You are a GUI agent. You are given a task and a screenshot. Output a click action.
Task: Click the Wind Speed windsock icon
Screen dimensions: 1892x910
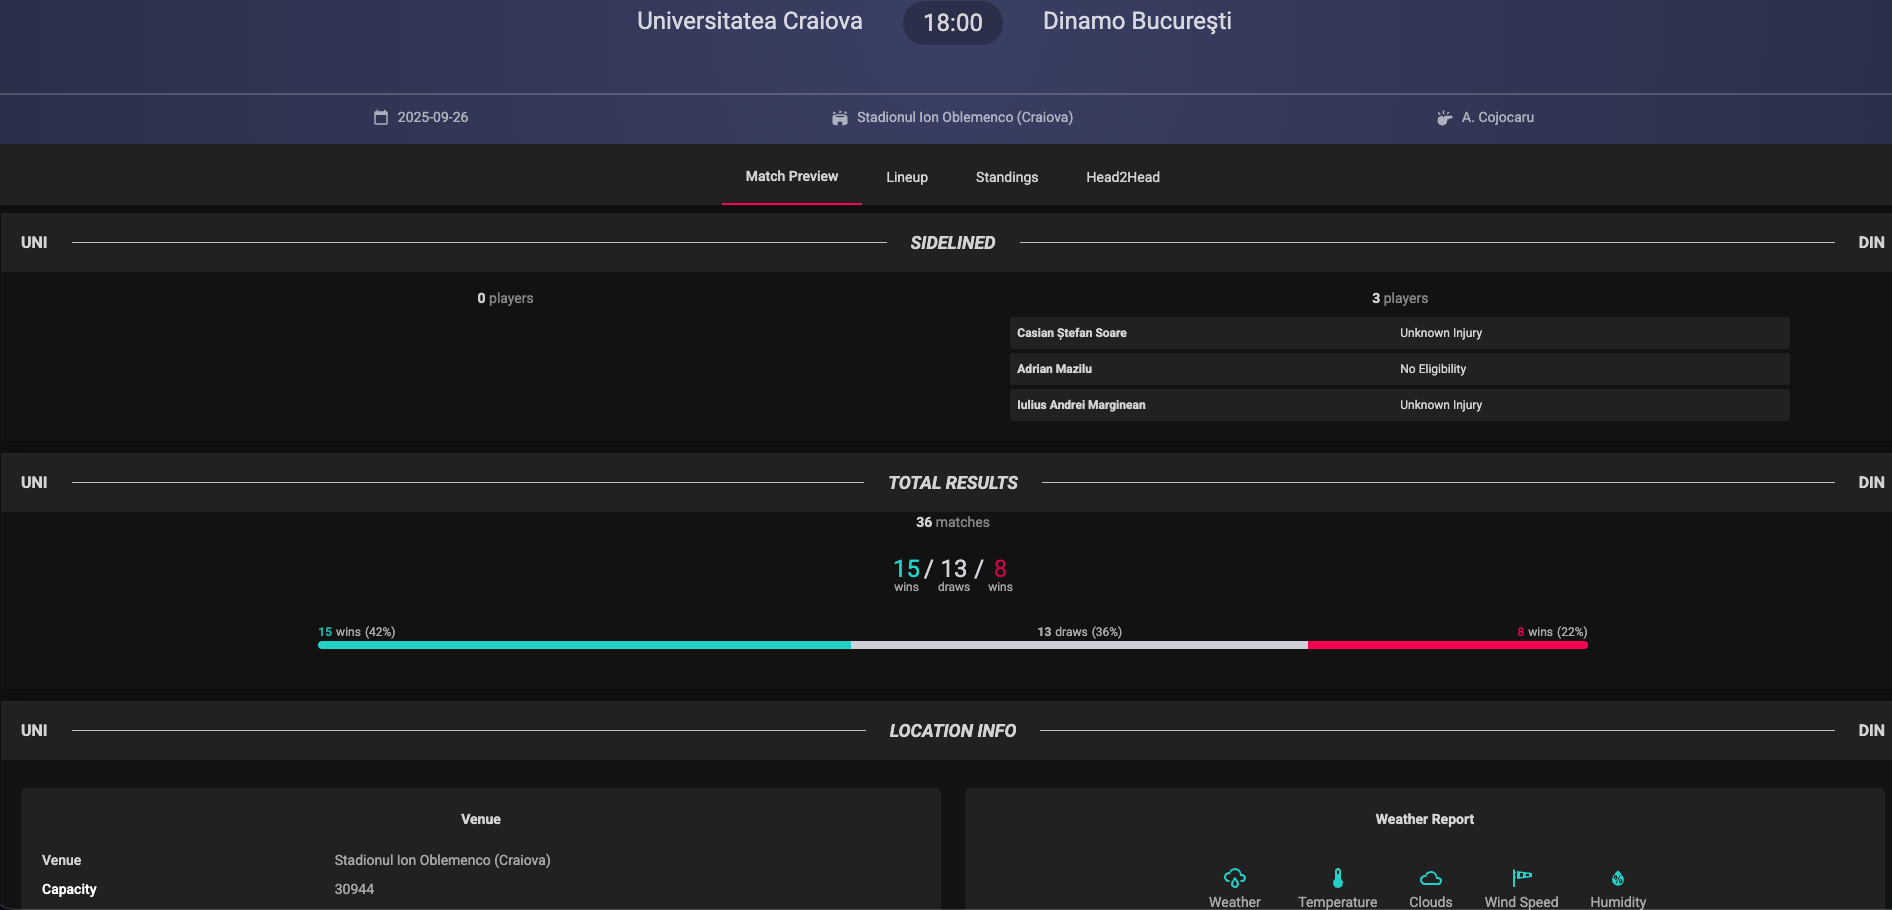1522,878
